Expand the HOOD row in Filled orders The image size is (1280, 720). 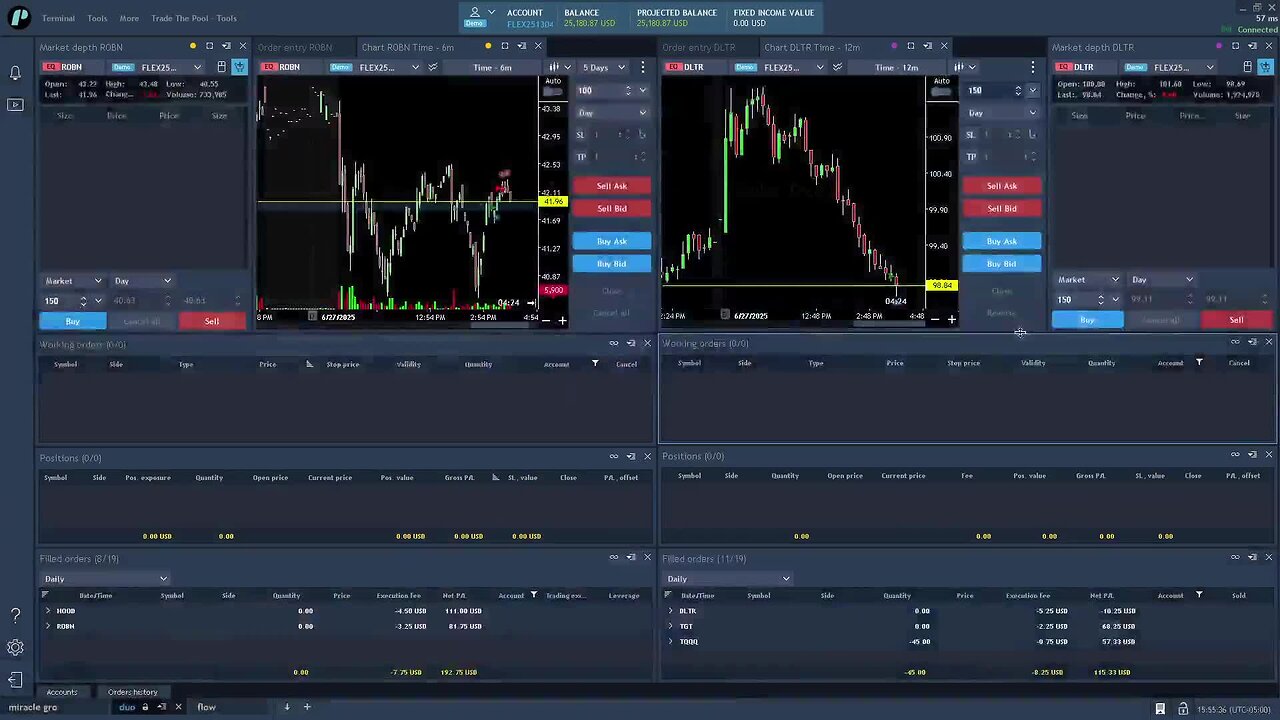pos(48,611)
